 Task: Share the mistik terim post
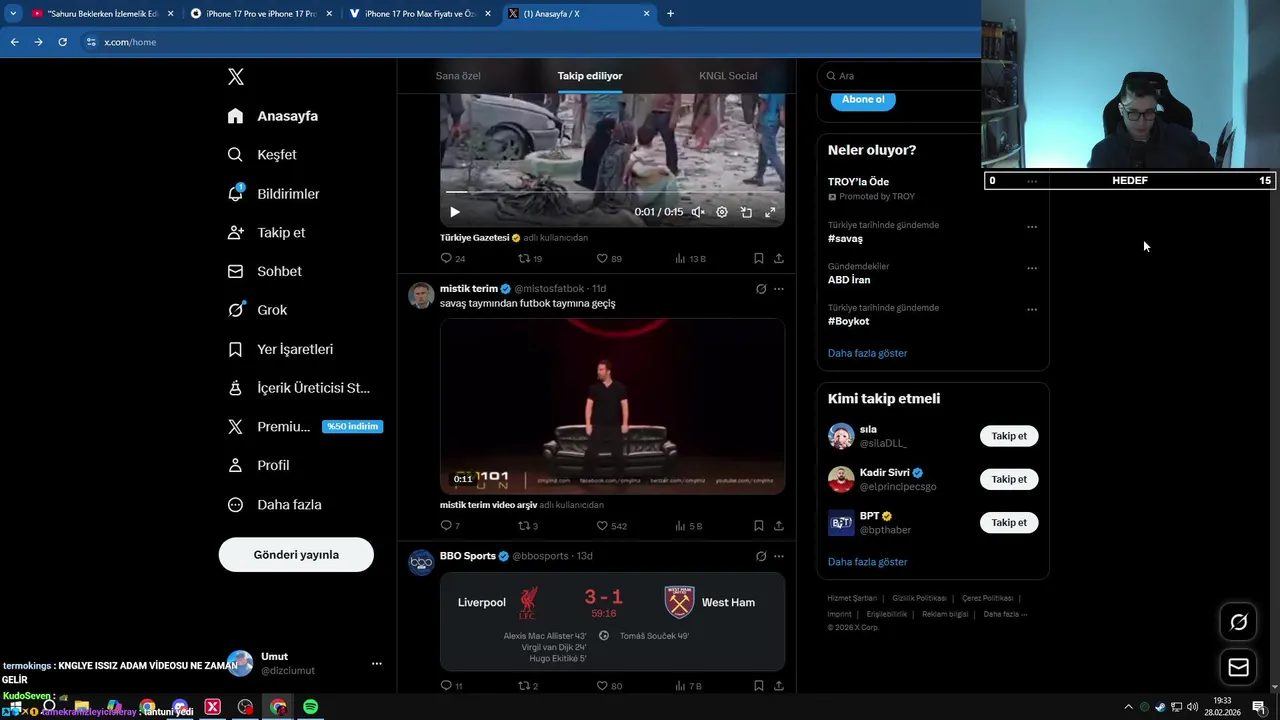(x=779, y=526)
